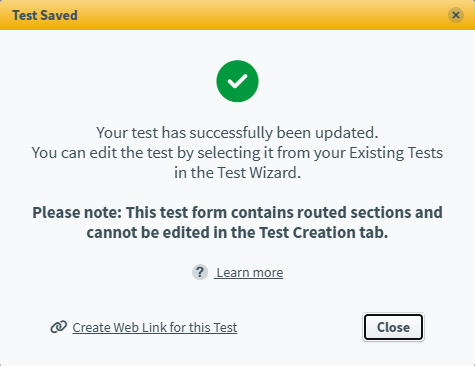The image size is (475, 366).
Task: Click the question mark help icon
Action: click(200, 272)
